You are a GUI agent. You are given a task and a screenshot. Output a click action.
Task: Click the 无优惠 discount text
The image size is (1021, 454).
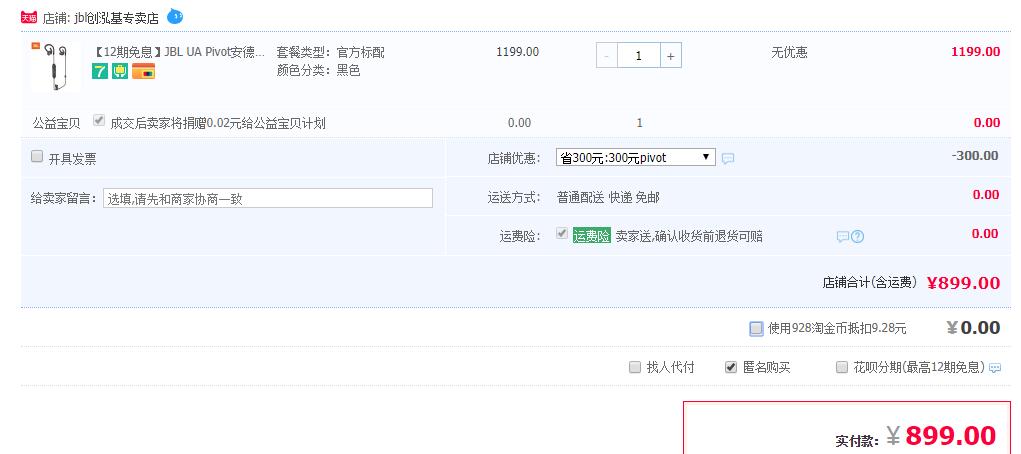pos(789,53)
